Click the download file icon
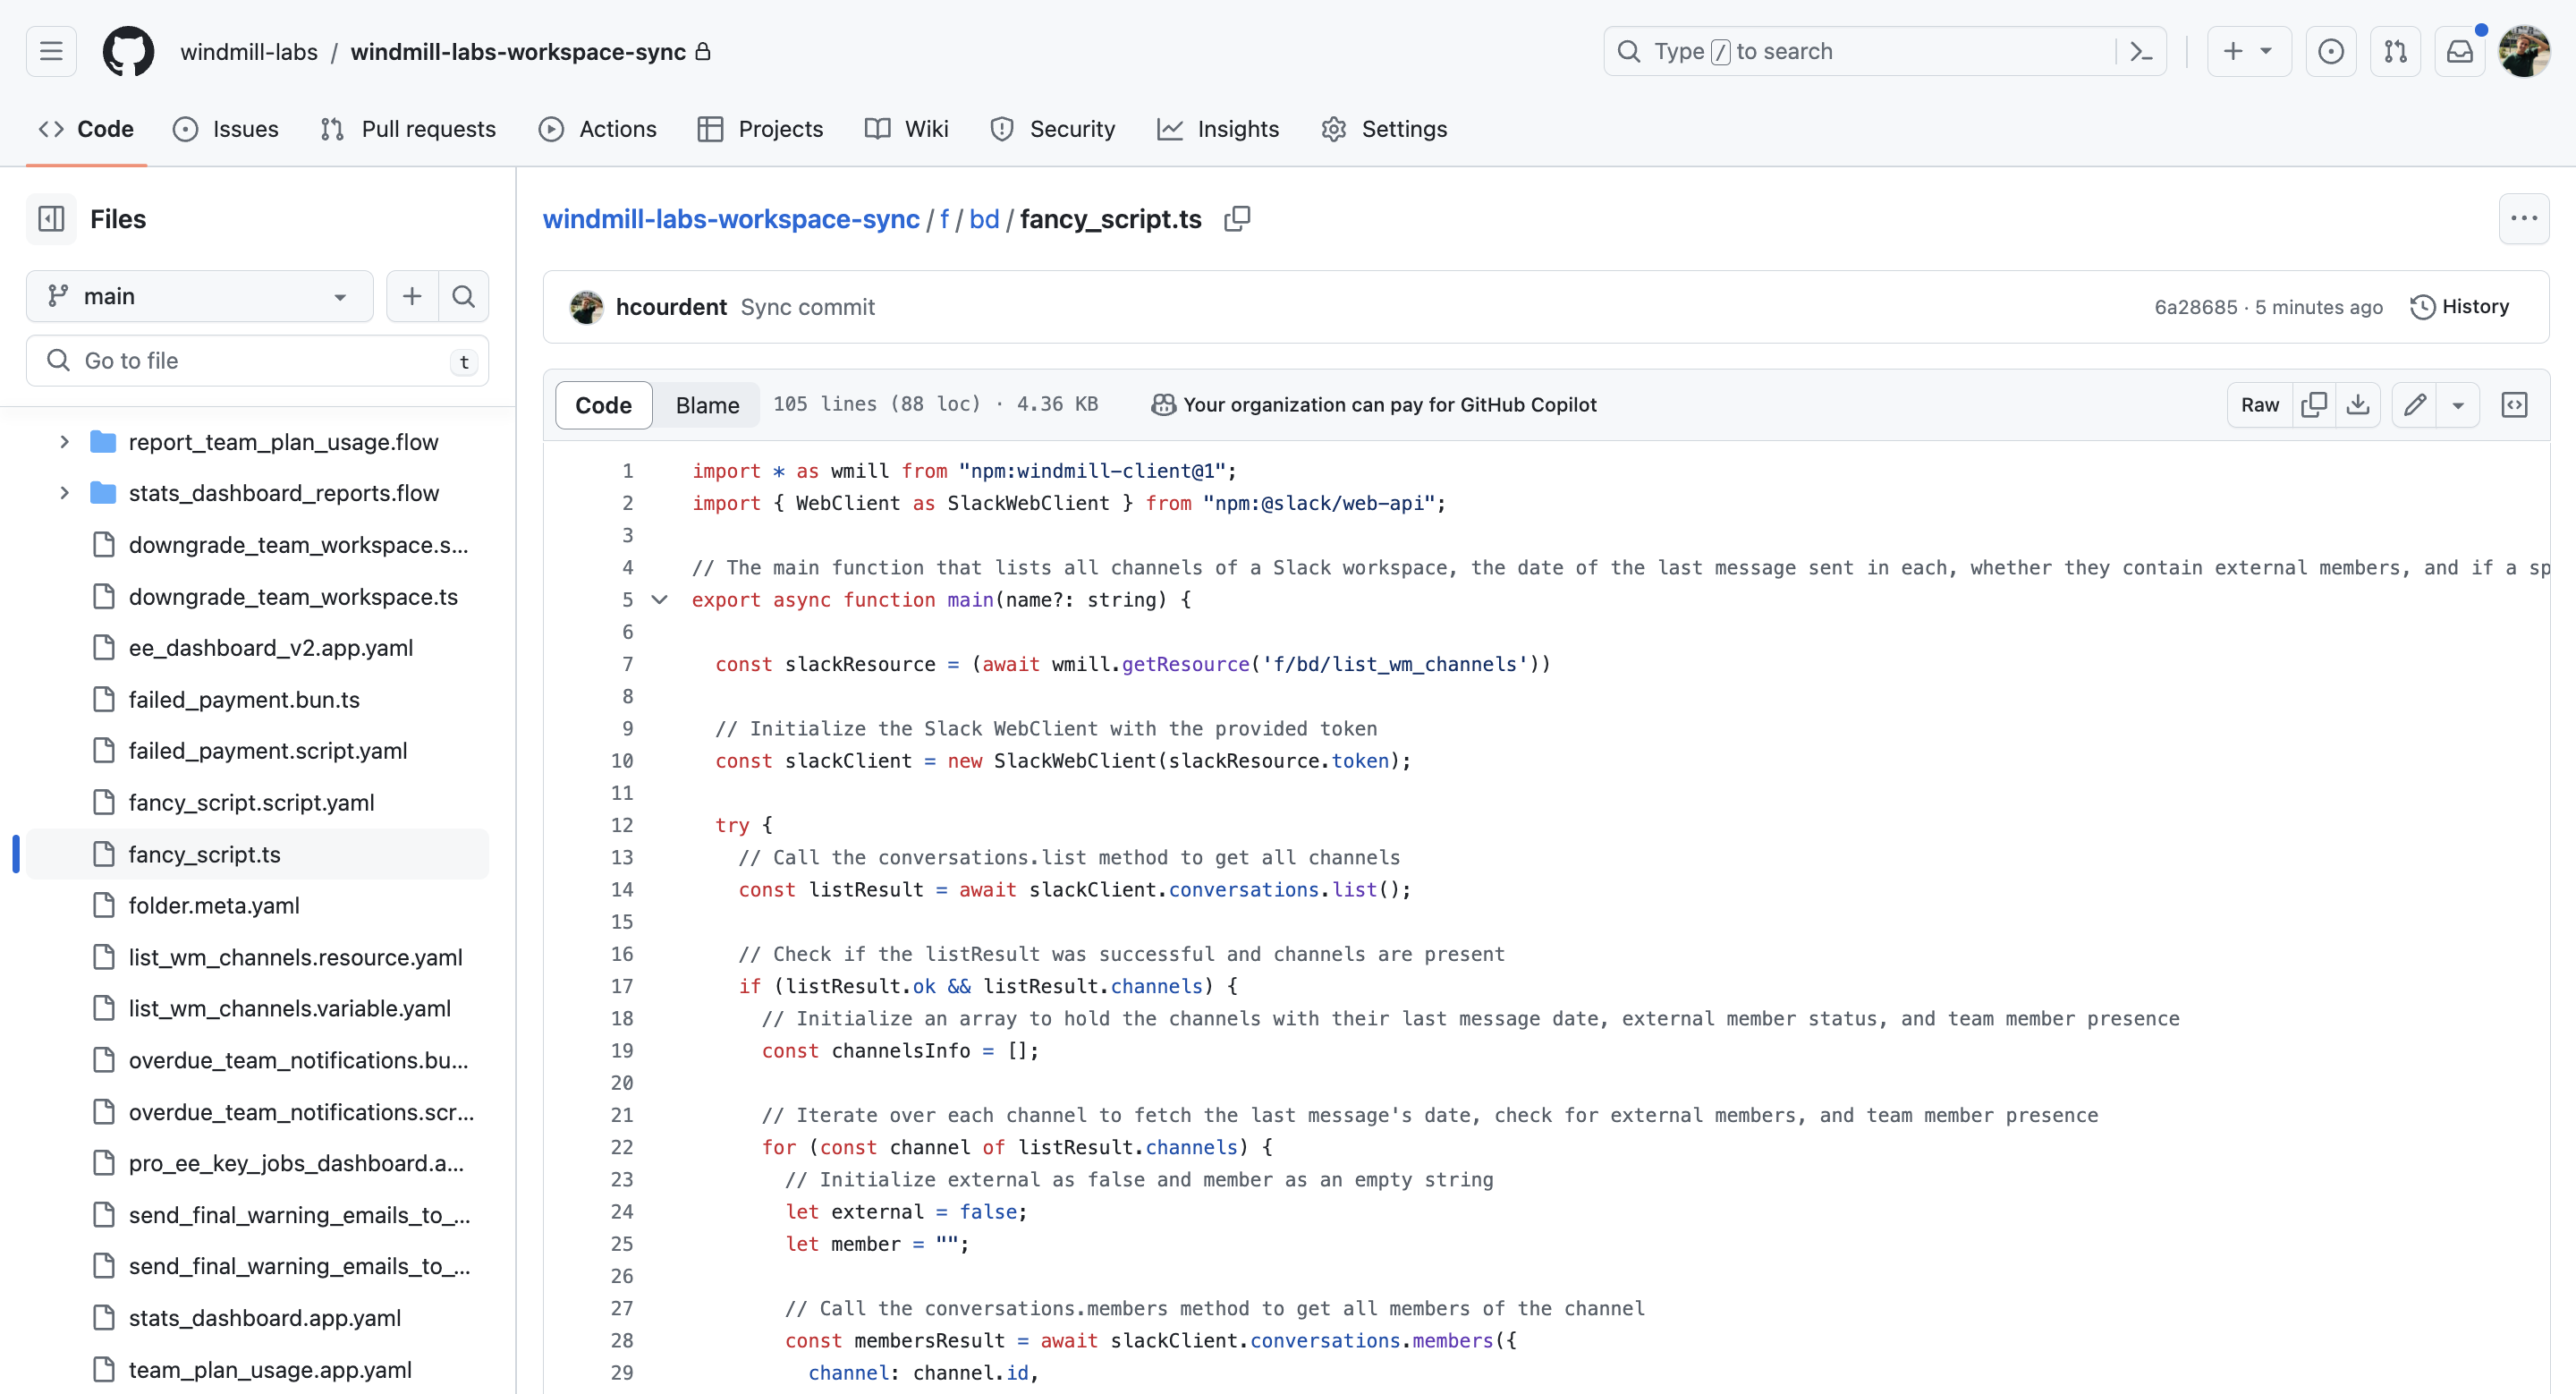Viewport: 2576px width, 1394px height. (x=2360, y=404)
